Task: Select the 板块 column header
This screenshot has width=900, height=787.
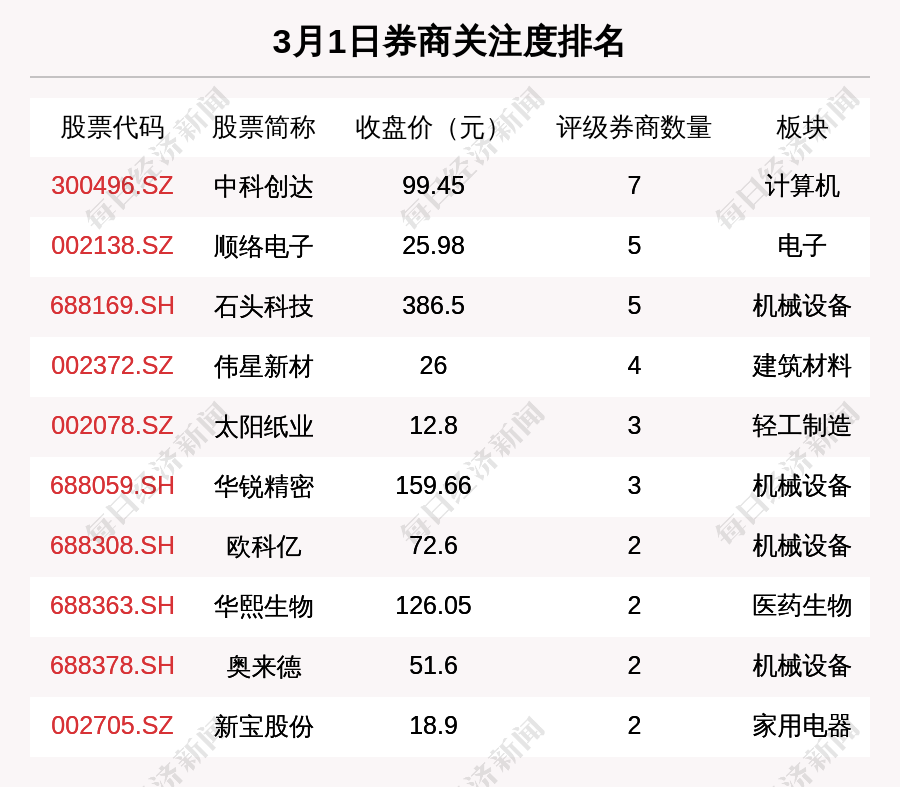Action: (x=802, y=127)
